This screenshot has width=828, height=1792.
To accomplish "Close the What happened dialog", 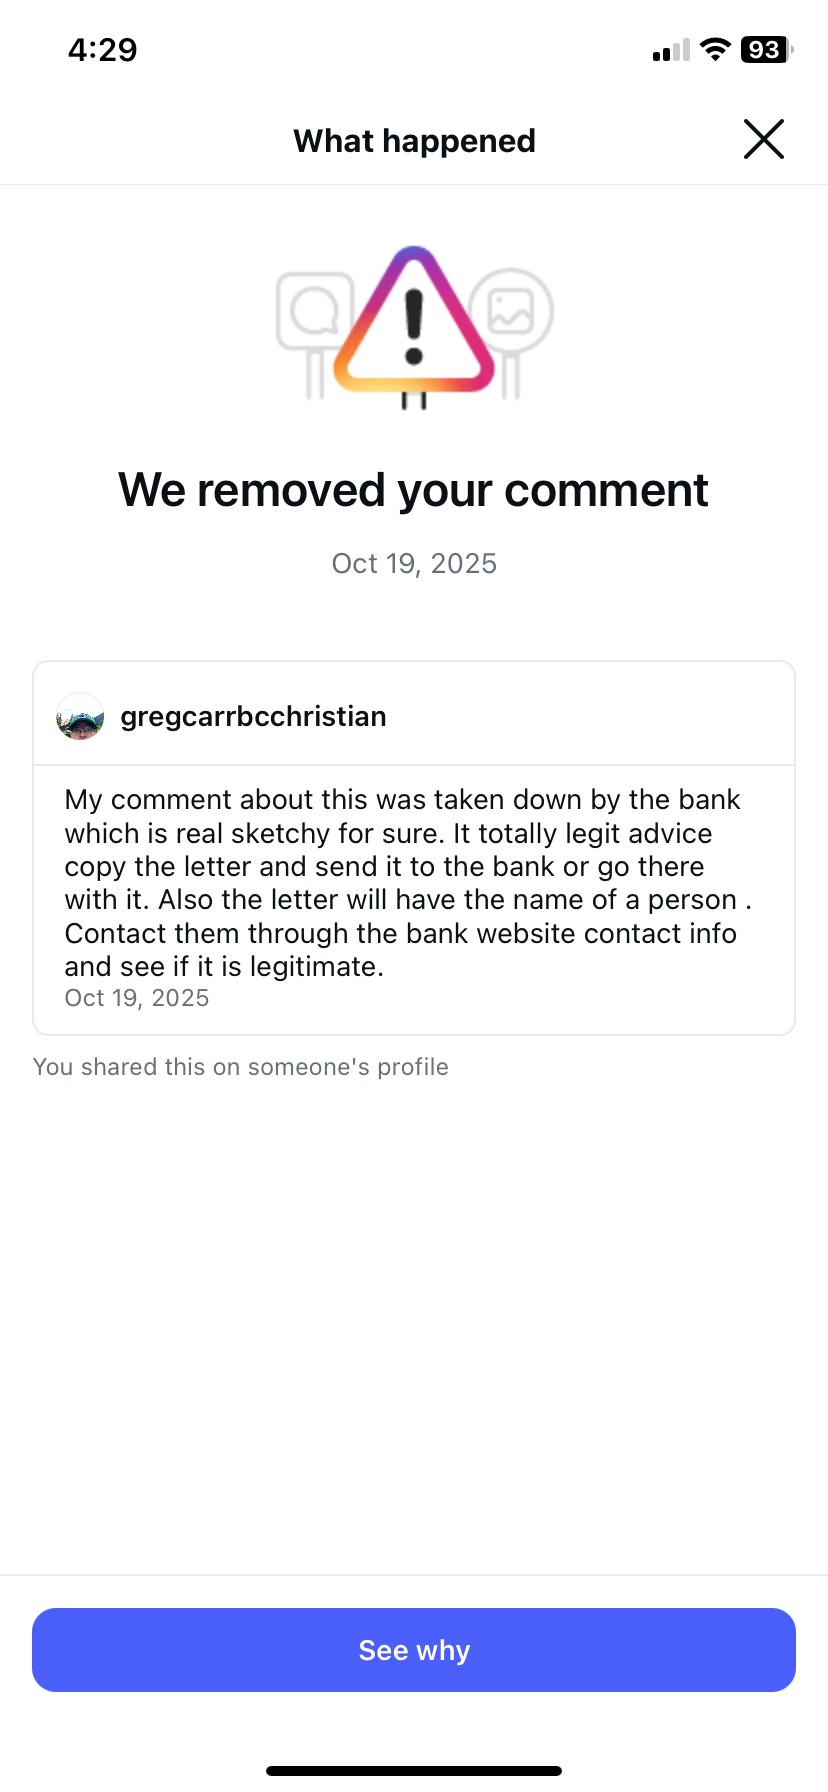I will pyautogui.click(x=764, y=139).
